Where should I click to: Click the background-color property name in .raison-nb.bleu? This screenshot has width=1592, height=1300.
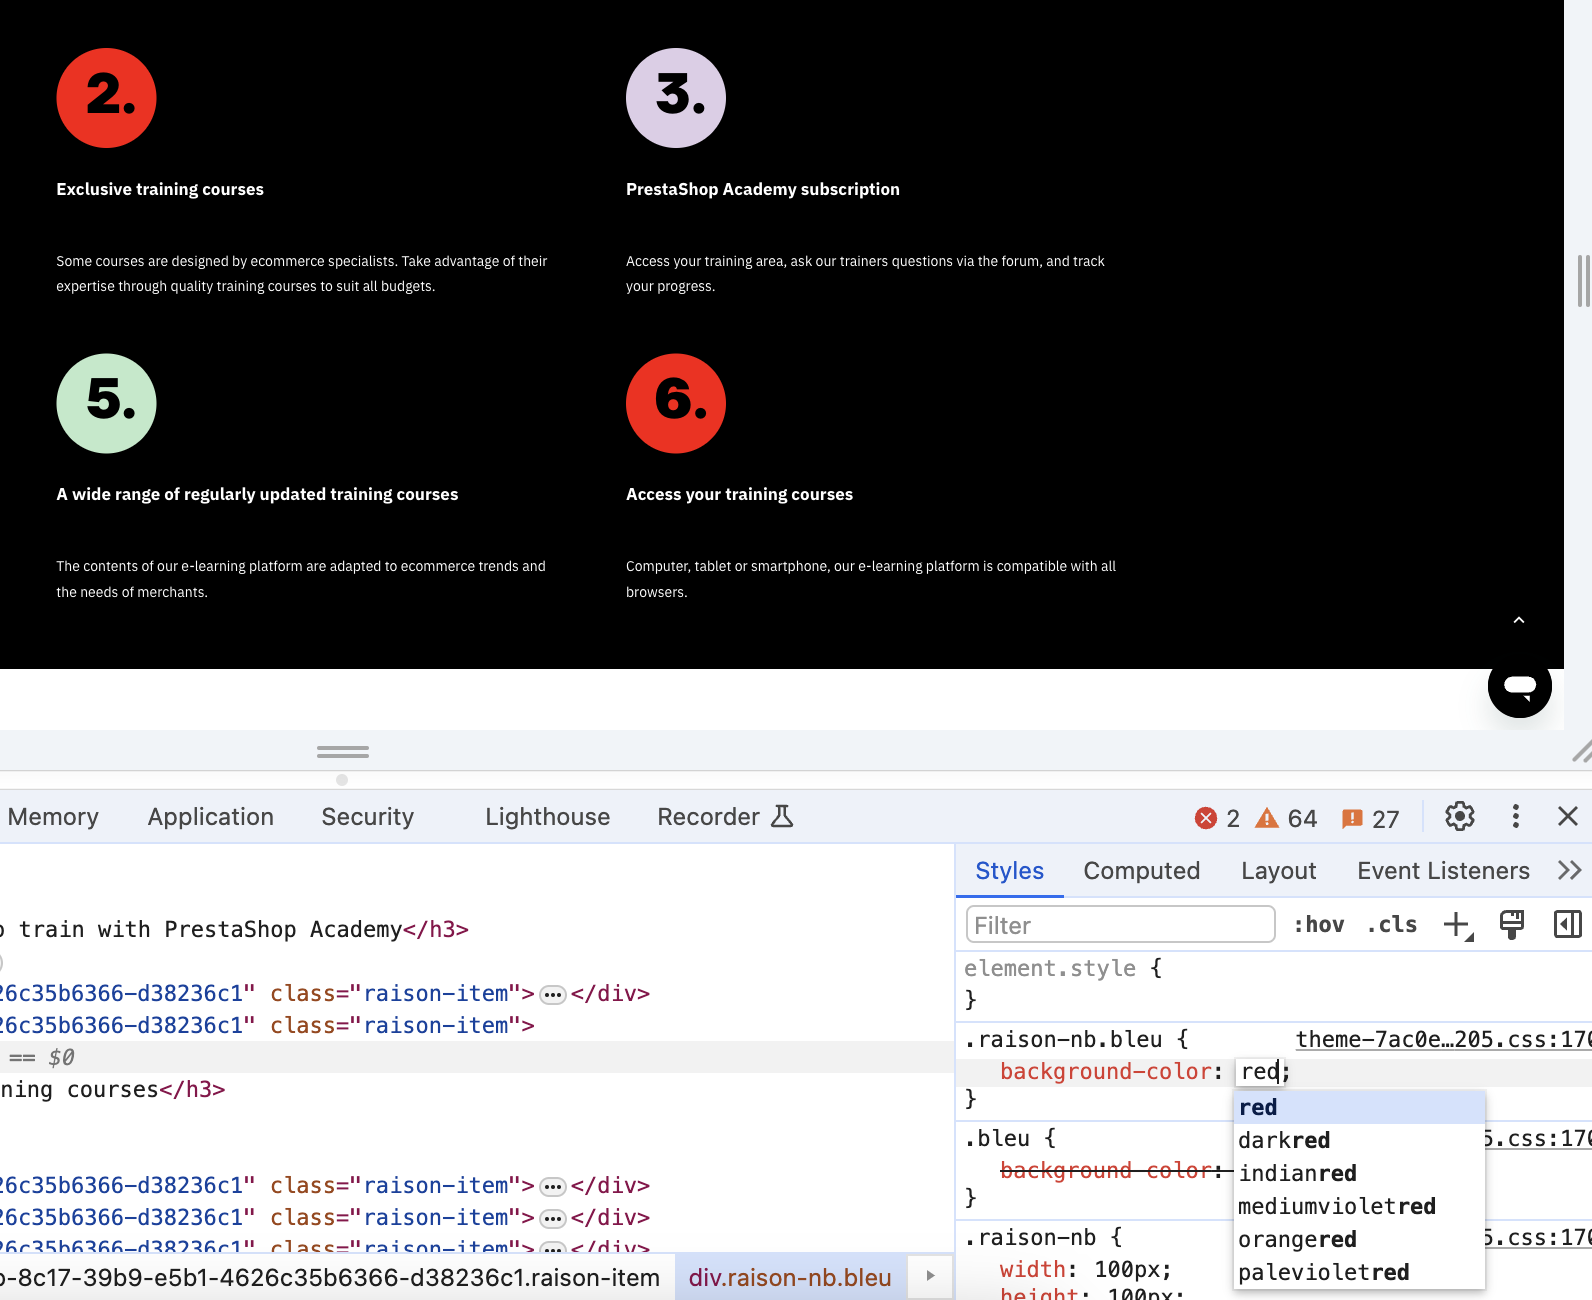pyautogui.click(x=1106, y=1072)
